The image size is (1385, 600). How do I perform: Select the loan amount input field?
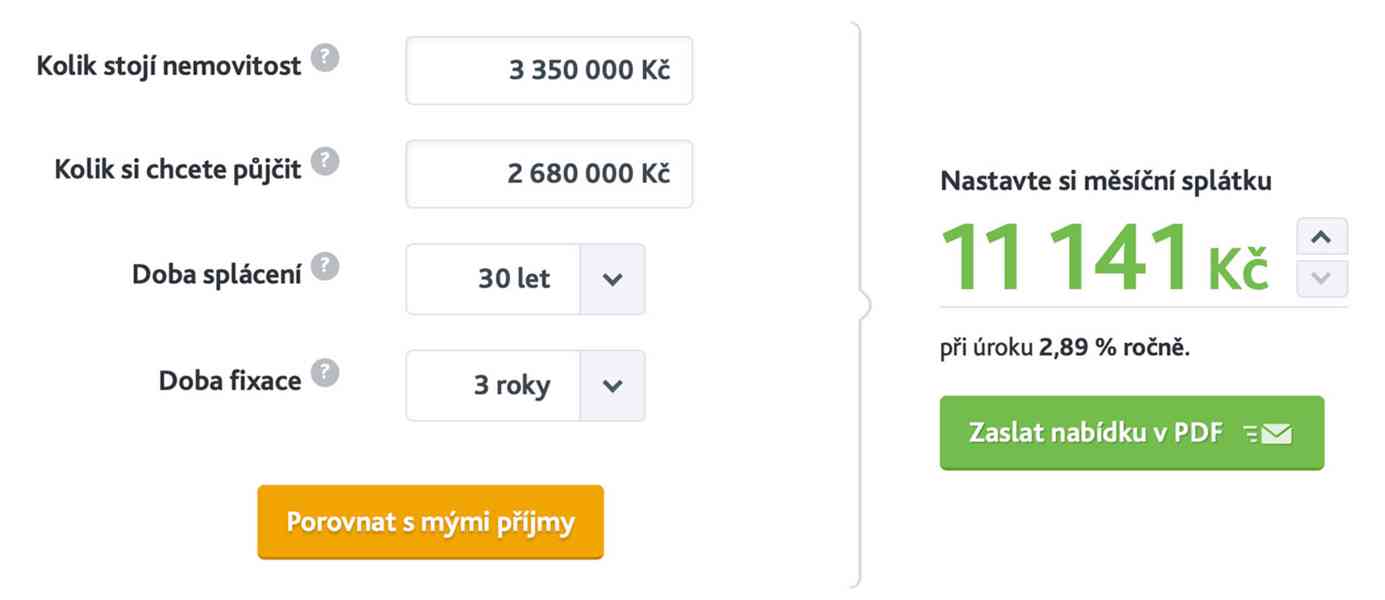(x=549, y=172)
